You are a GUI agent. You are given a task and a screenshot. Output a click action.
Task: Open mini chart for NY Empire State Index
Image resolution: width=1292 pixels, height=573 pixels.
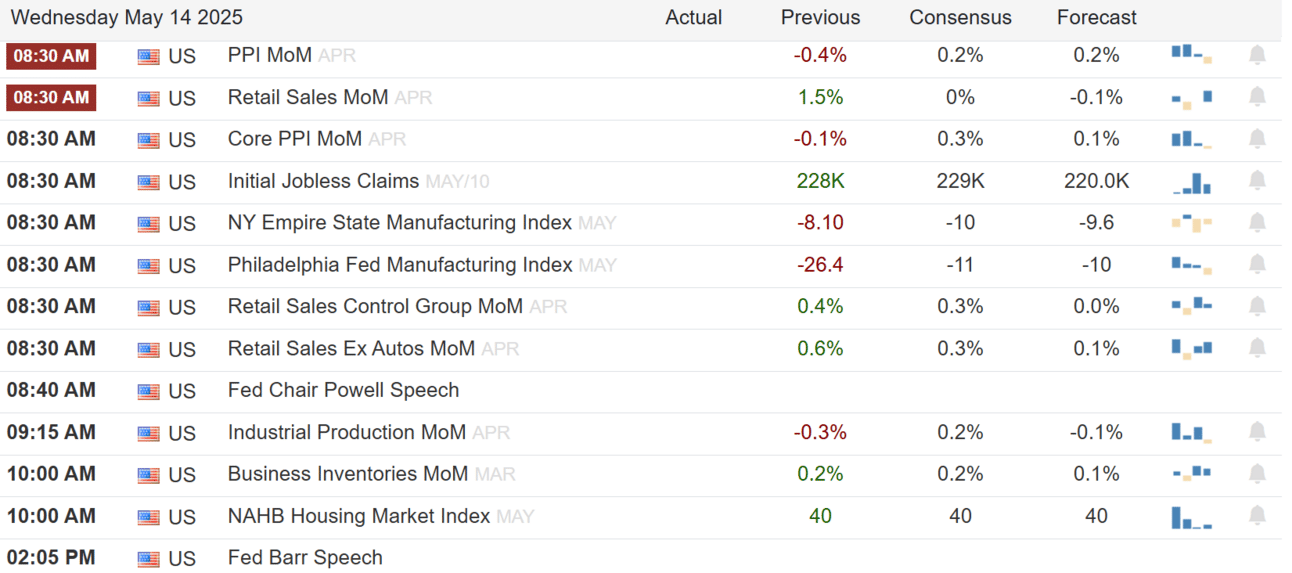point(1191,223)
